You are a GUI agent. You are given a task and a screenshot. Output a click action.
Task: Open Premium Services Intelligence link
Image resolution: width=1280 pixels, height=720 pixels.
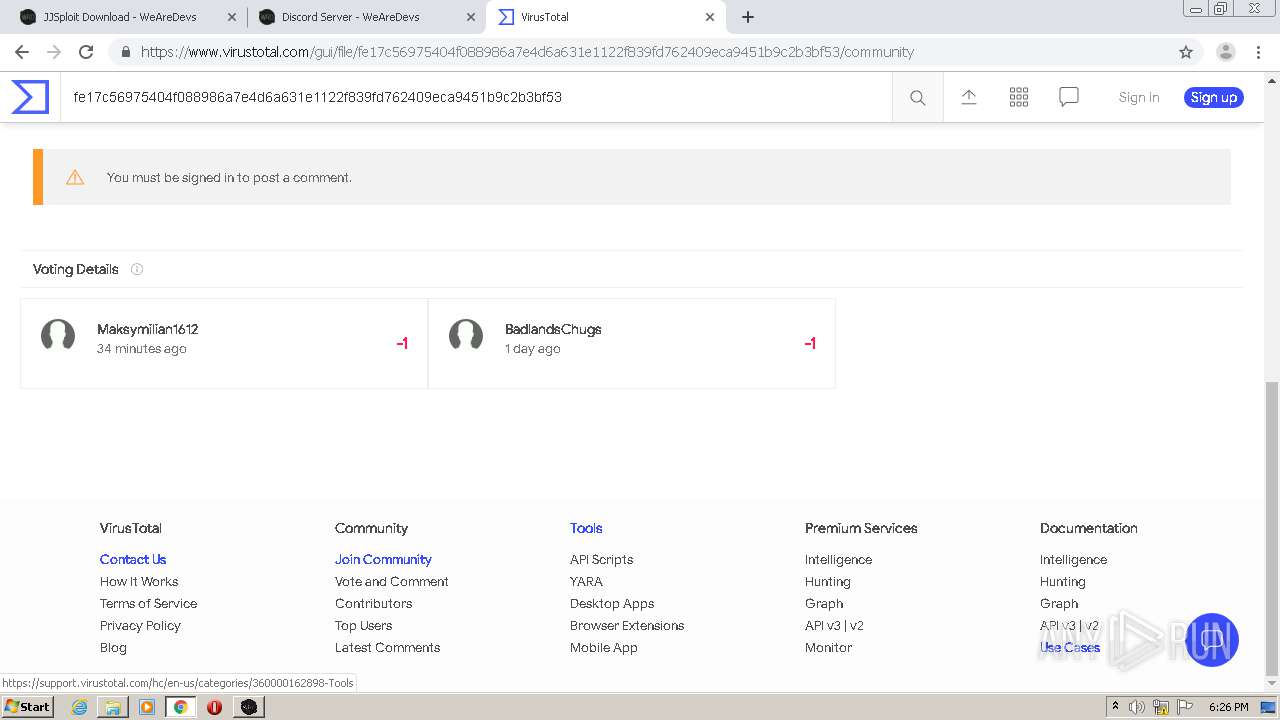pos(838,559)
